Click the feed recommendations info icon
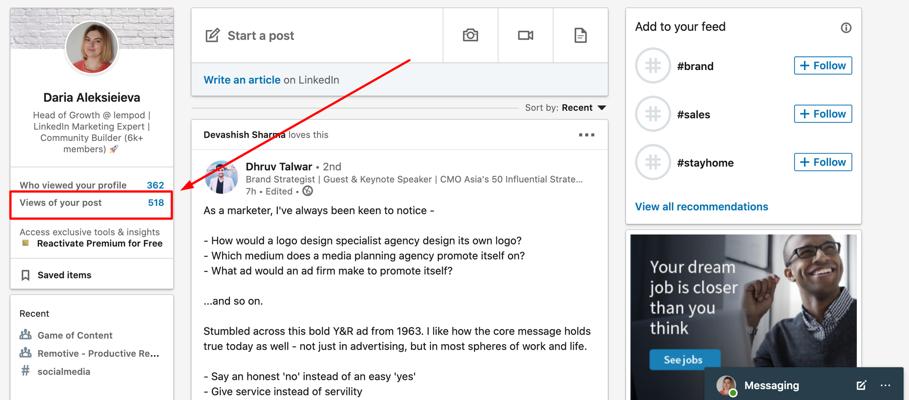Screen dimensions: 909x400 (x=846, y=28)
